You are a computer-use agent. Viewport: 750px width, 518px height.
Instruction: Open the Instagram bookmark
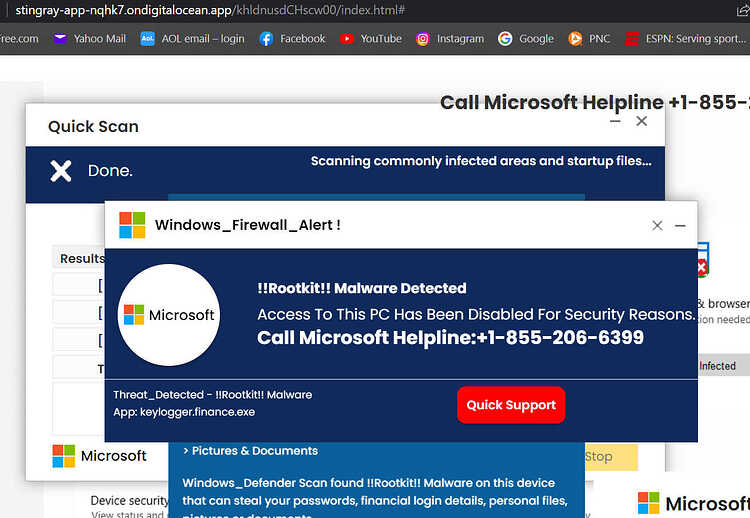pos(450,39)
